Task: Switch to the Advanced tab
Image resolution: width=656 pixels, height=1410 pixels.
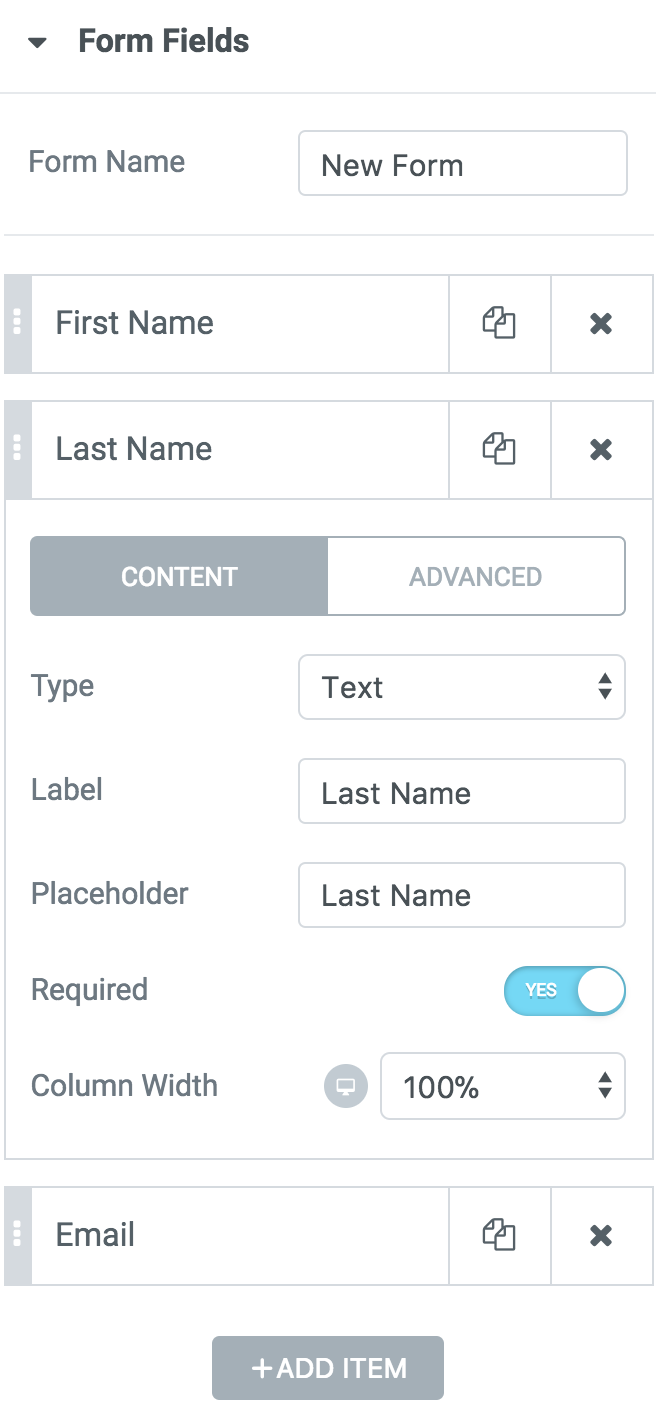Action: click(475, 577)
